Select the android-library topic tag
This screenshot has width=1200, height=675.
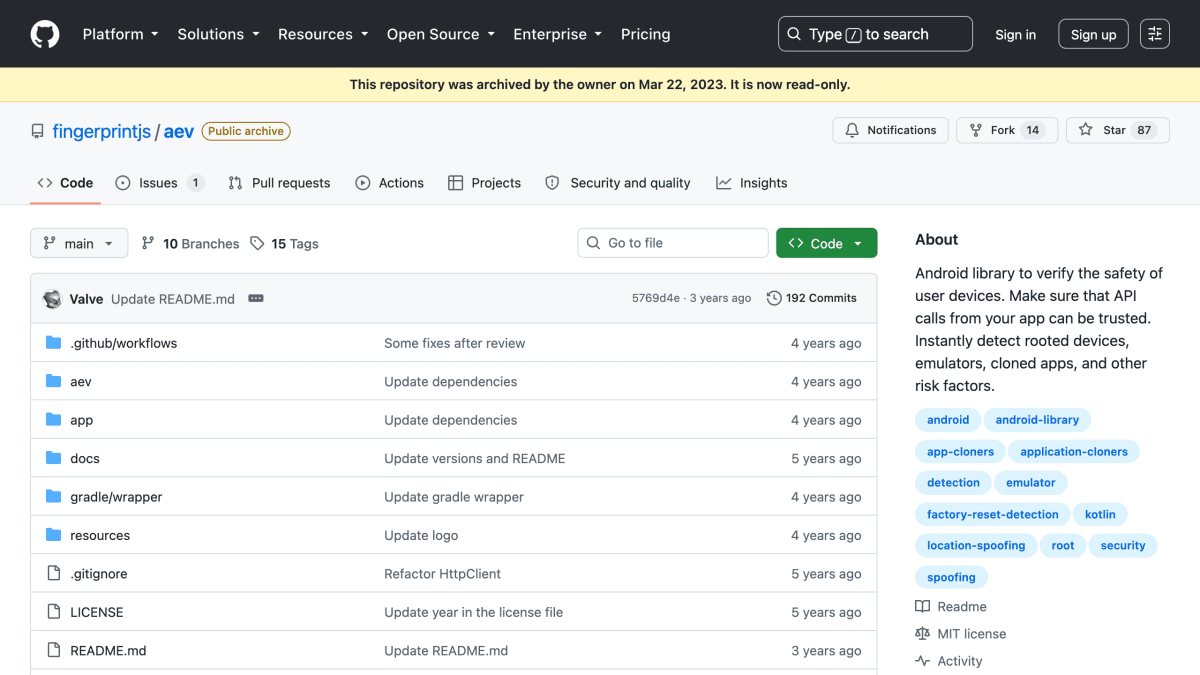click(x=1037, y=420)
